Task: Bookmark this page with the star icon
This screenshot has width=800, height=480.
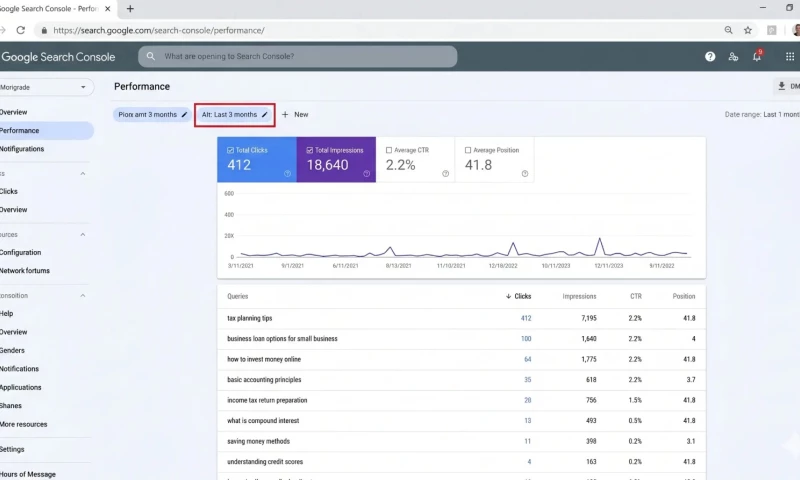Action: 748,30
